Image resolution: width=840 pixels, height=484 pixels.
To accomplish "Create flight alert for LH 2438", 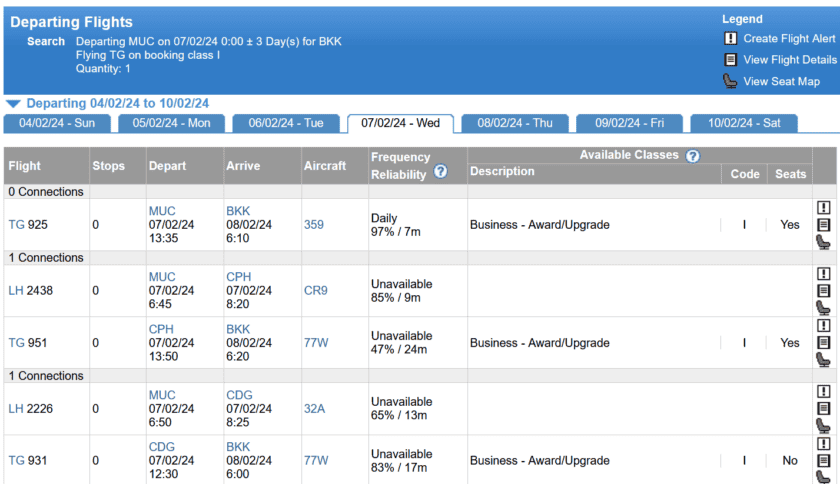I will pos(824,274).
